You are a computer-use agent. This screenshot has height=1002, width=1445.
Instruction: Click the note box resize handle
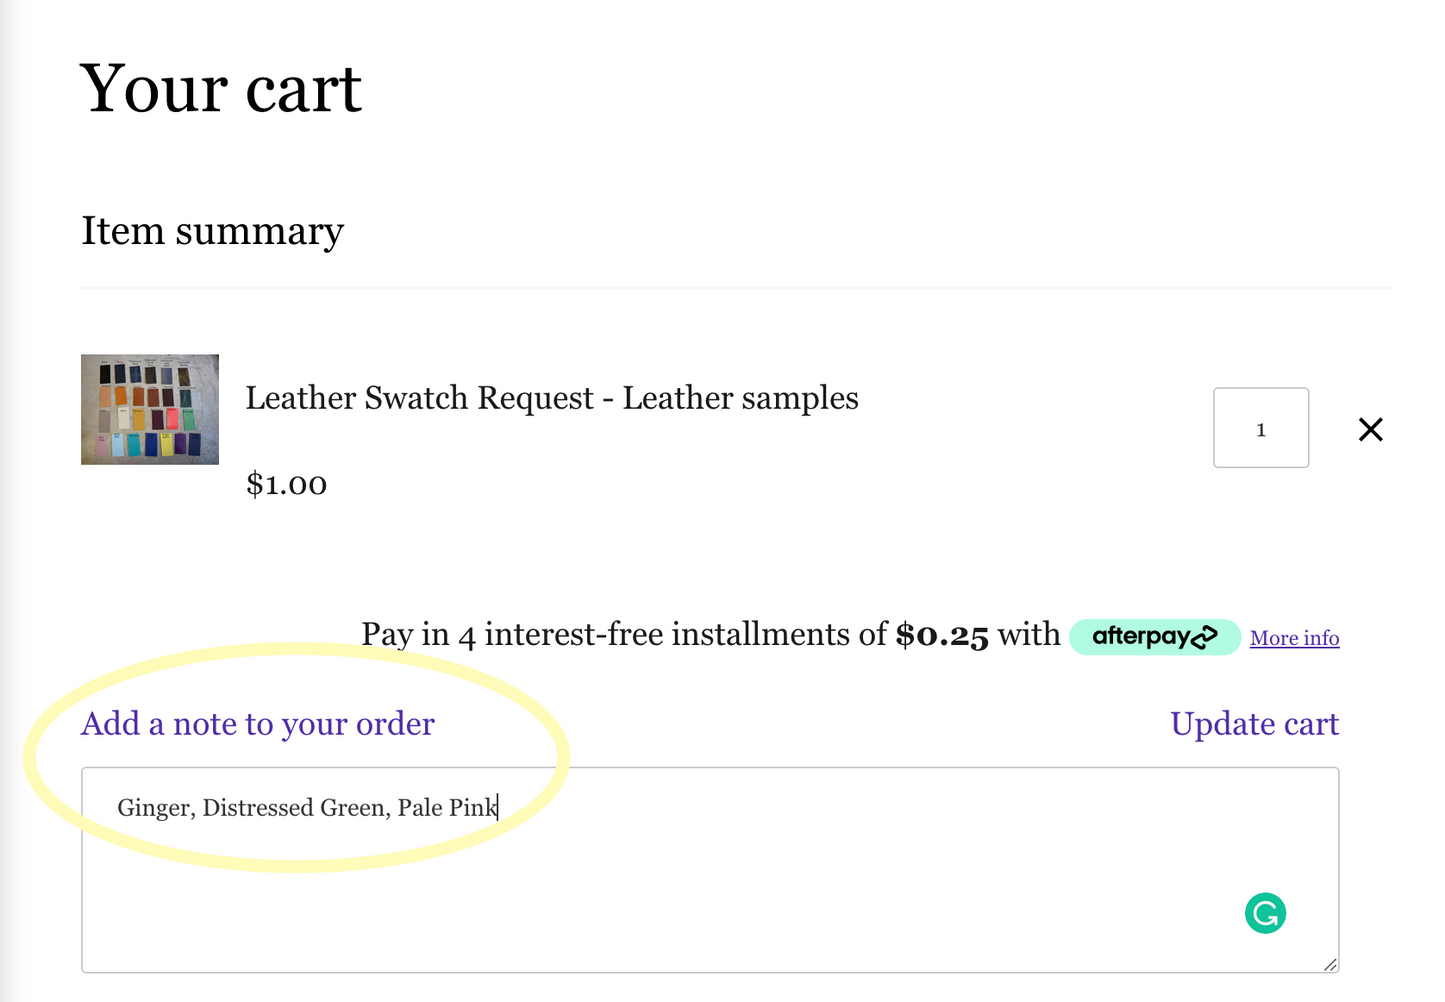(1330, 964)
